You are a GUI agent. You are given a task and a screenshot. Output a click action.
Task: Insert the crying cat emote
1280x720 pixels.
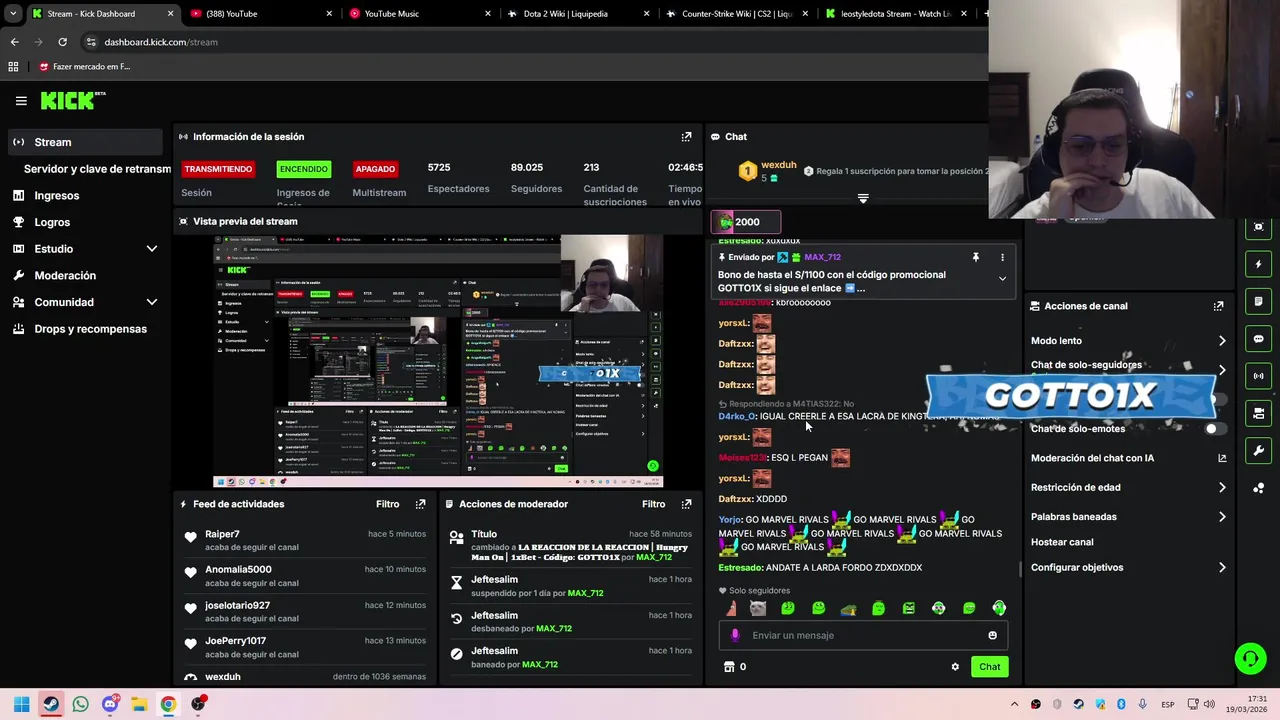coord(758,608)
